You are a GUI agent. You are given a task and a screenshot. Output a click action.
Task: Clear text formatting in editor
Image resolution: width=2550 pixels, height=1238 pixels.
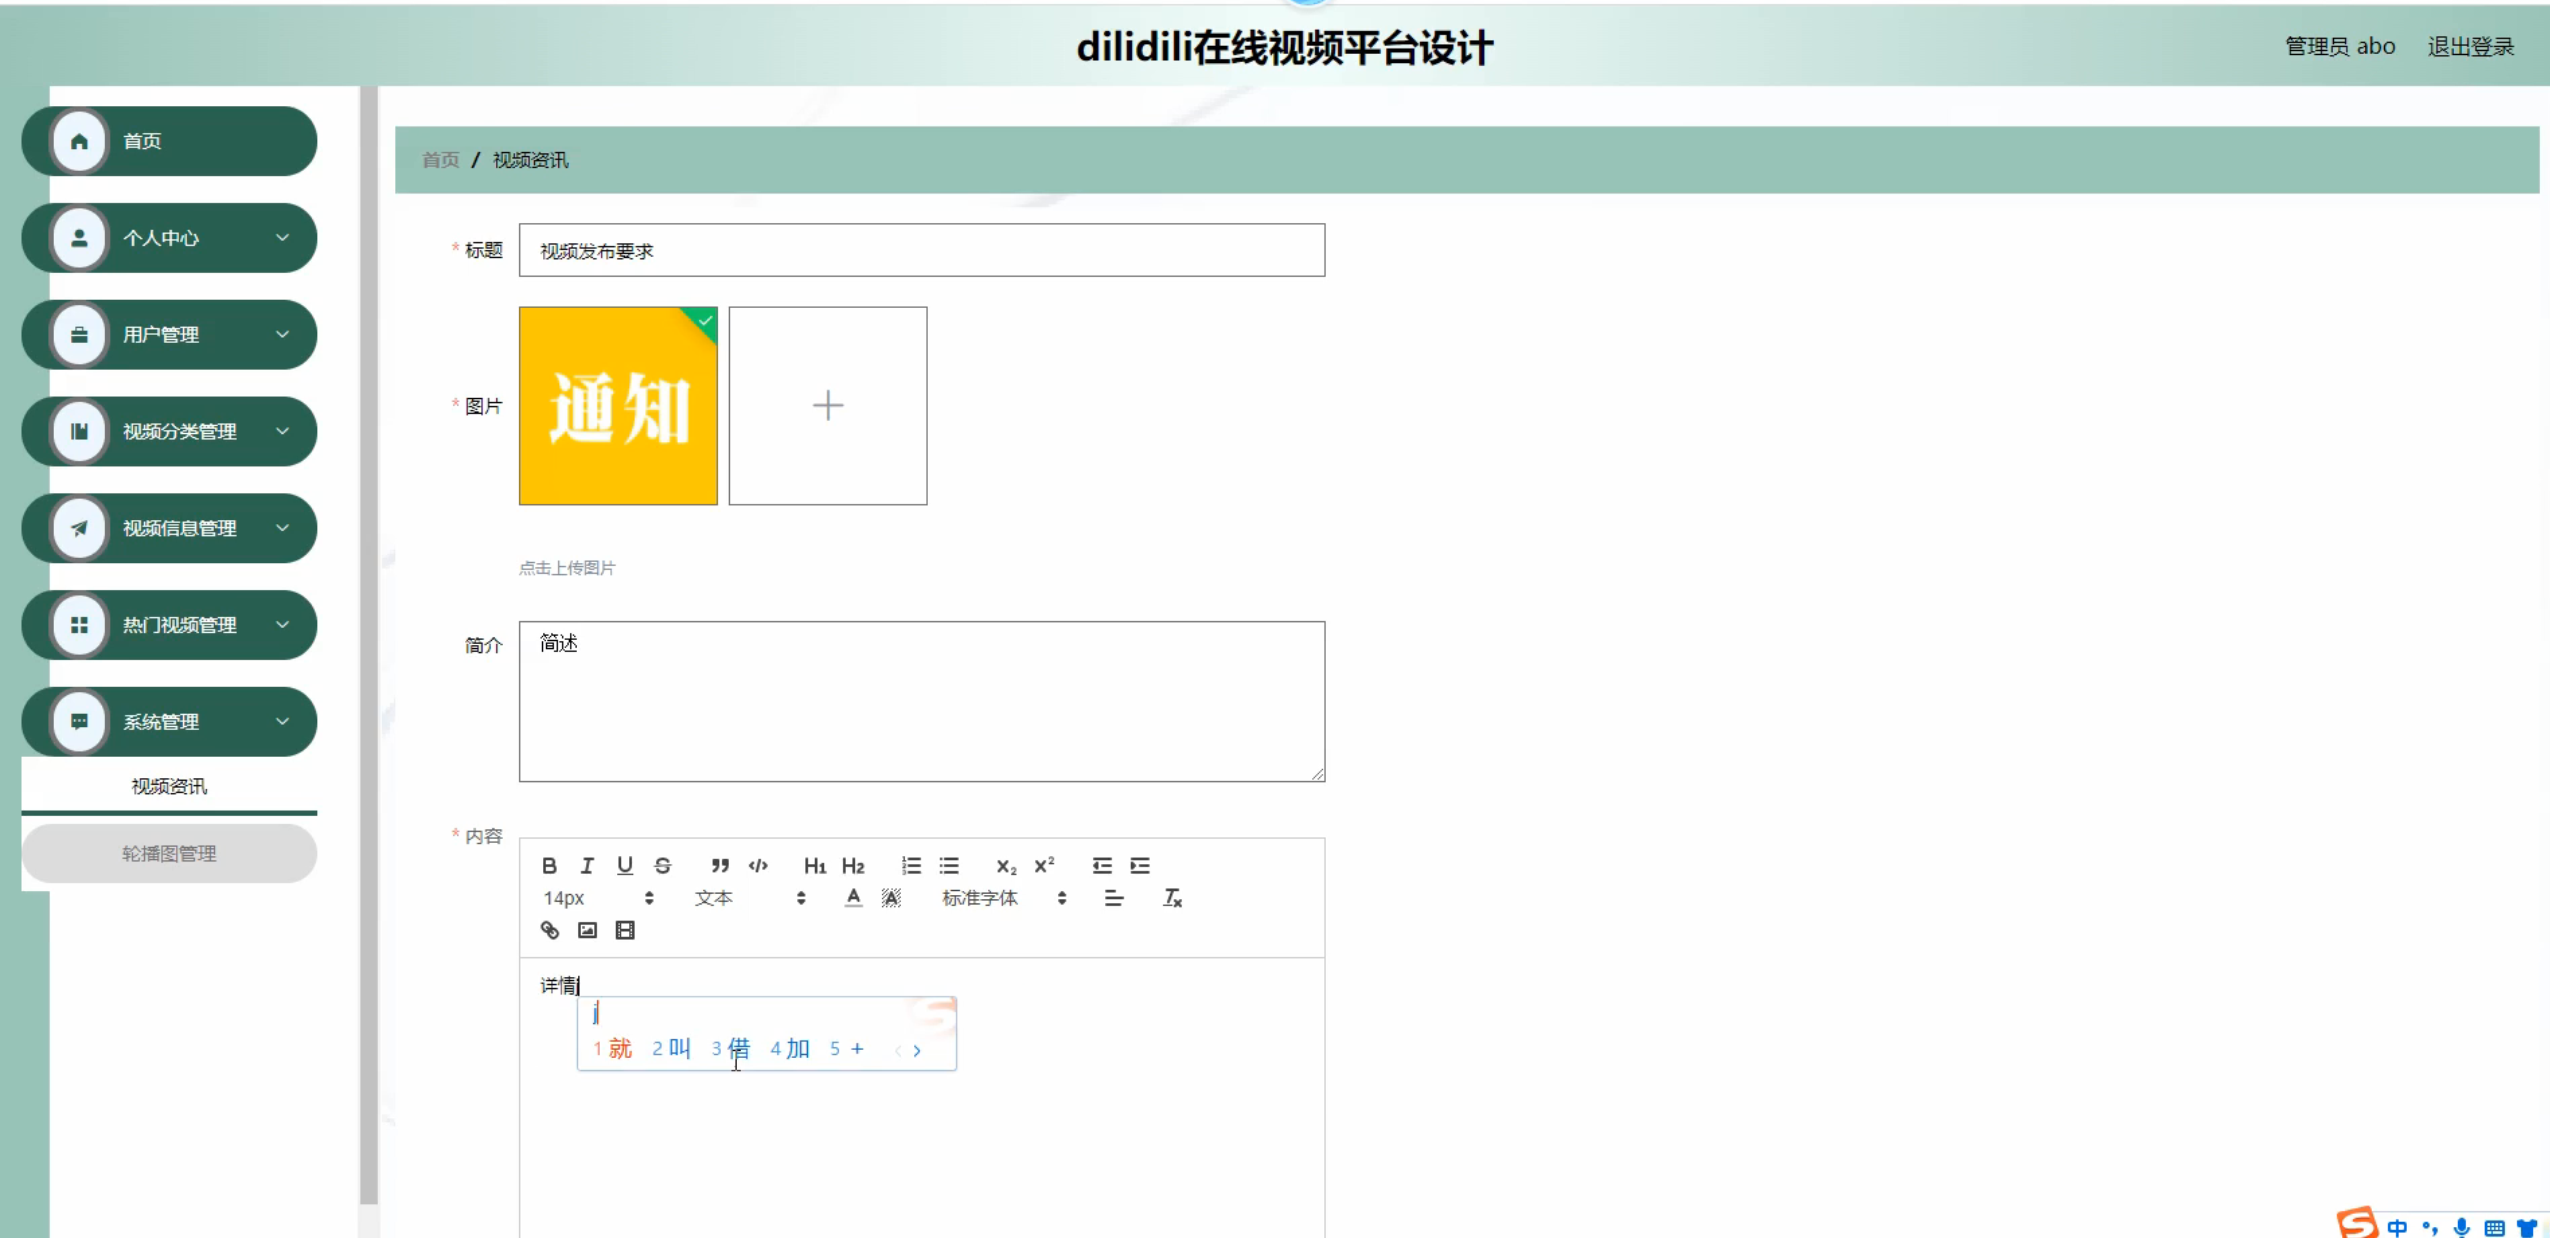tap(1172, 898)
